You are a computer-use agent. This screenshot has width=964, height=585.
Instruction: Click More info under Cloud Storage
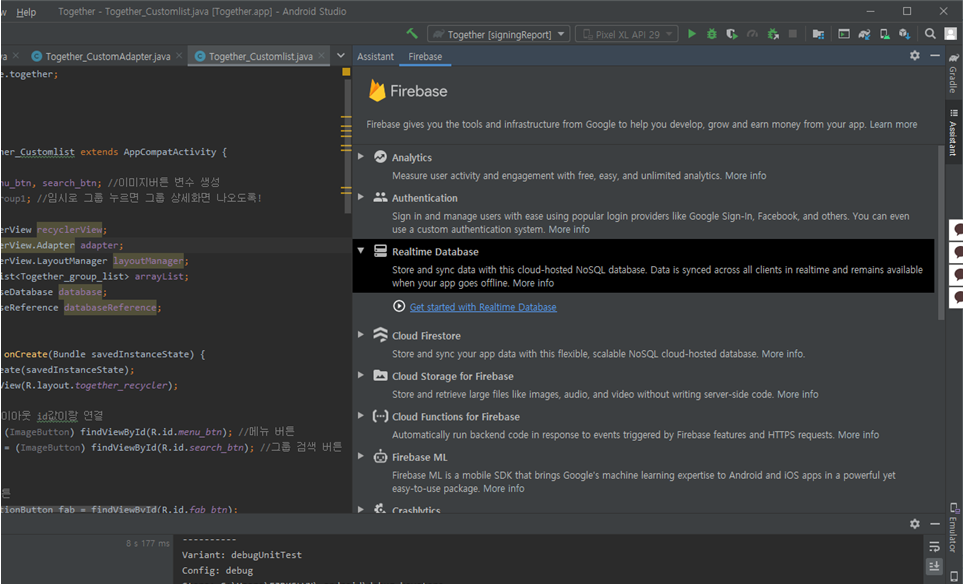(797, 395)
